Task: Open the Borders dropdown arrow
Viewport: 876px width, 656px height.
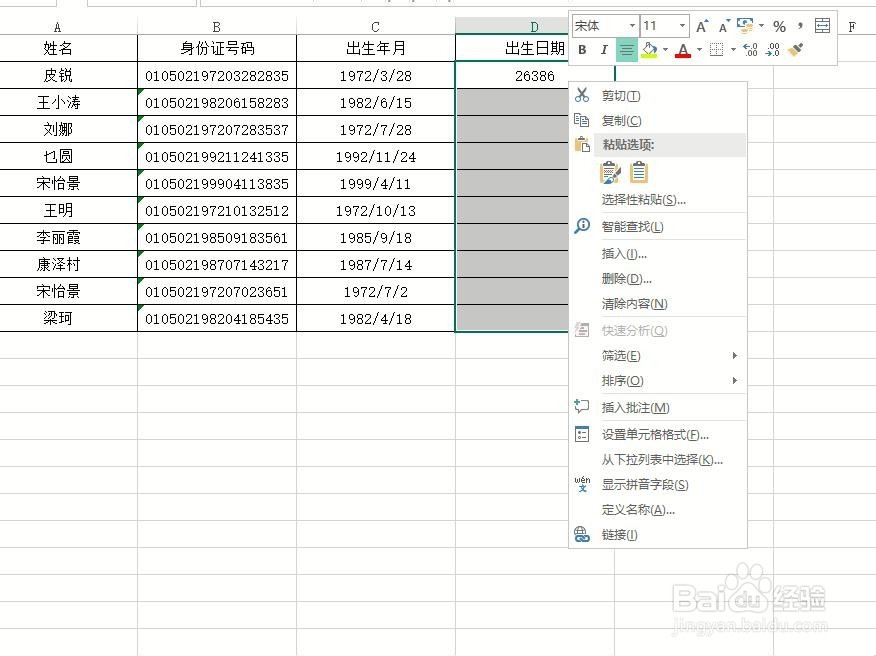Action: (x=732, y=49)
